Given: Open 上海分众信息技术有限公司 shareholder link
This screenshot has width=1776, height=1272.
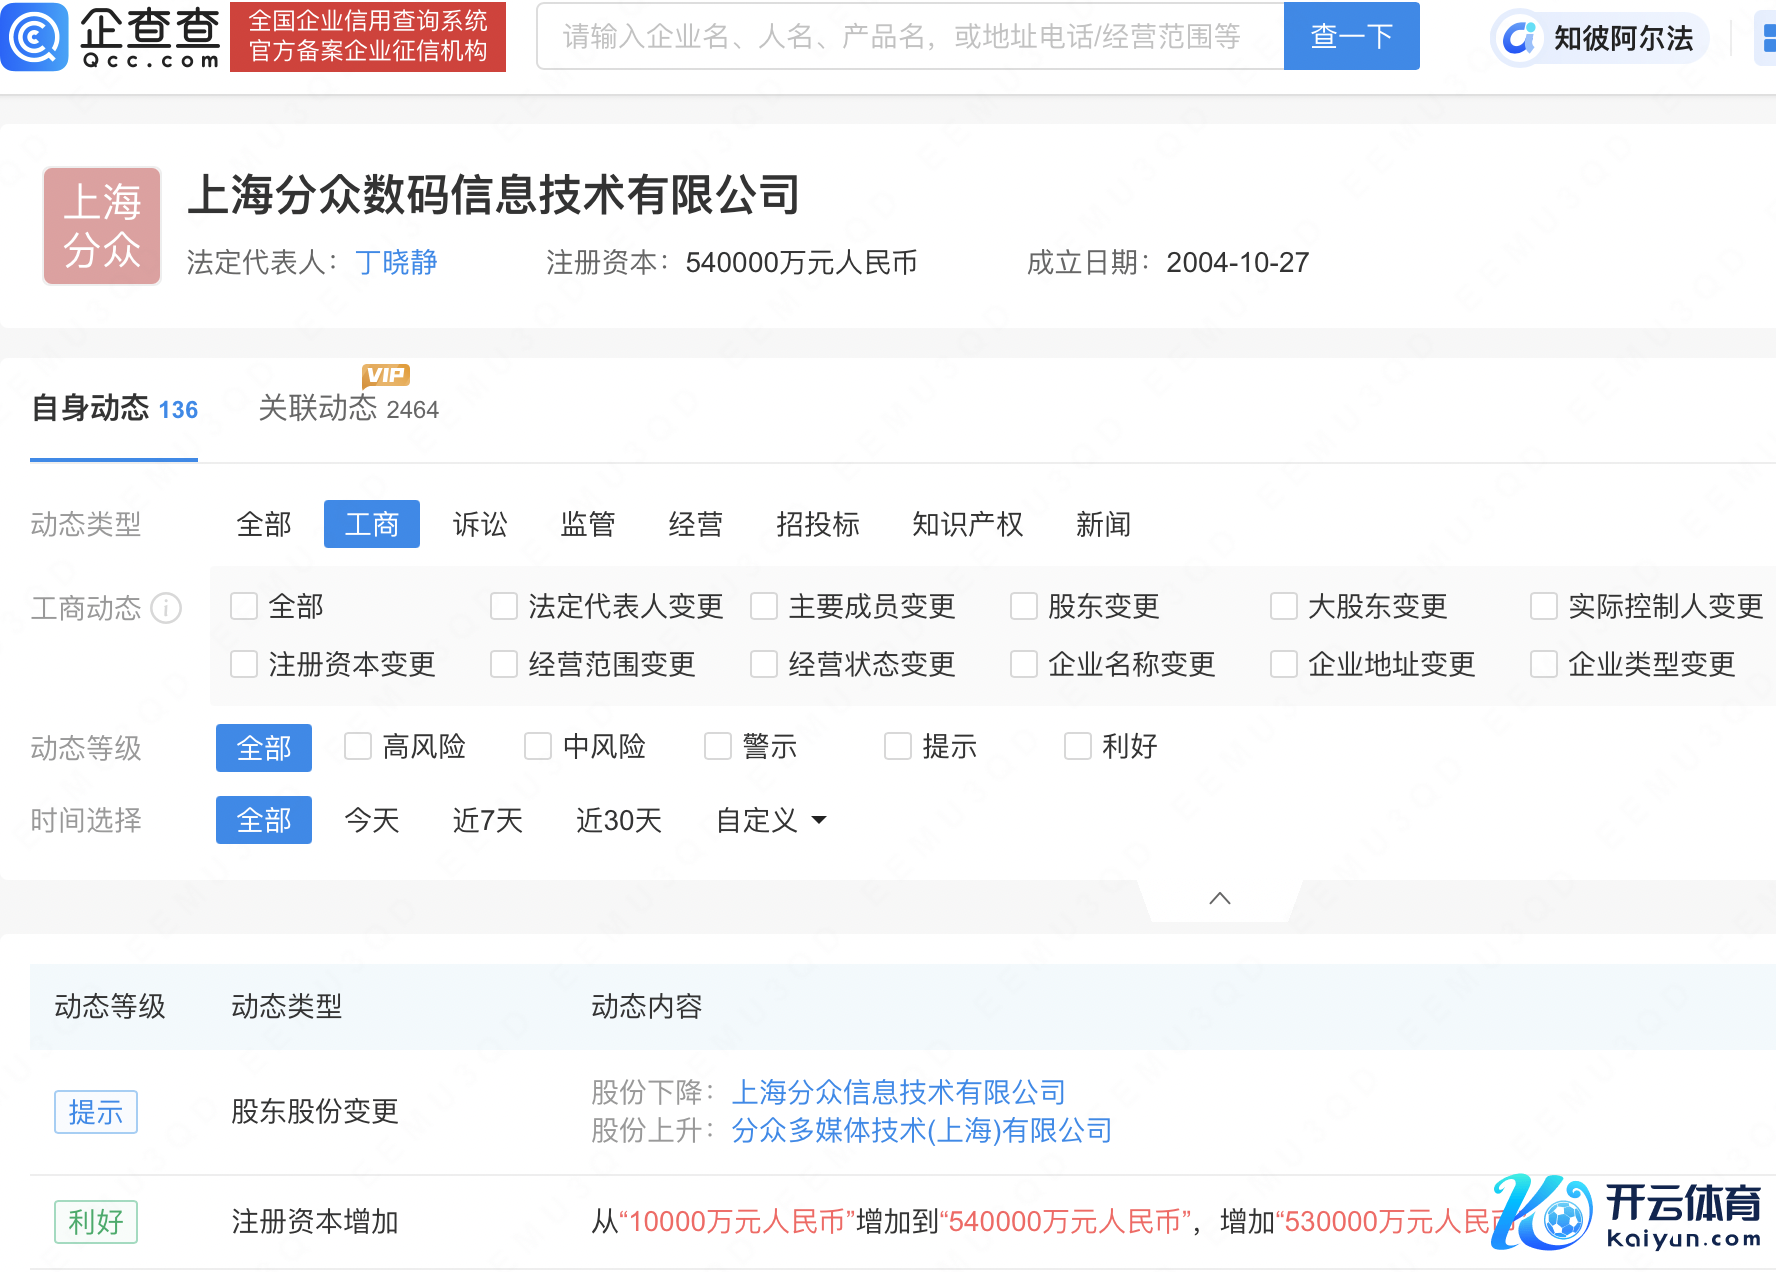Looking at the screenshot, I should tap(898, 1092).
